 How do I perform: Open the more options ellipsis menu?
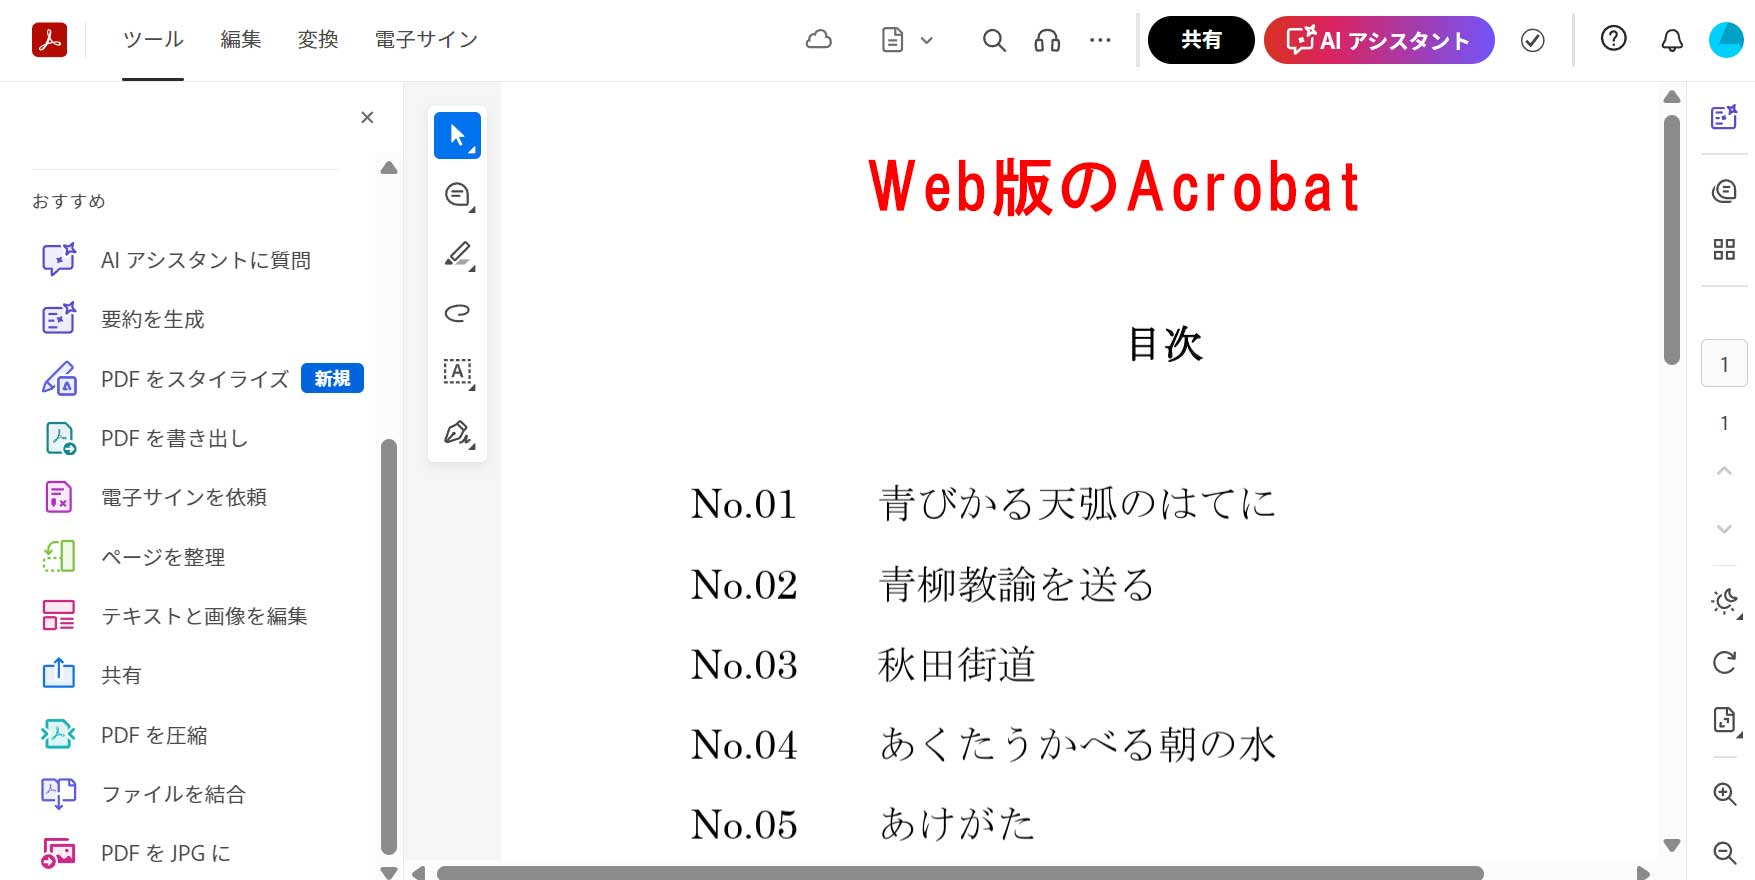pyautogui.click(x=1100, y=40)
